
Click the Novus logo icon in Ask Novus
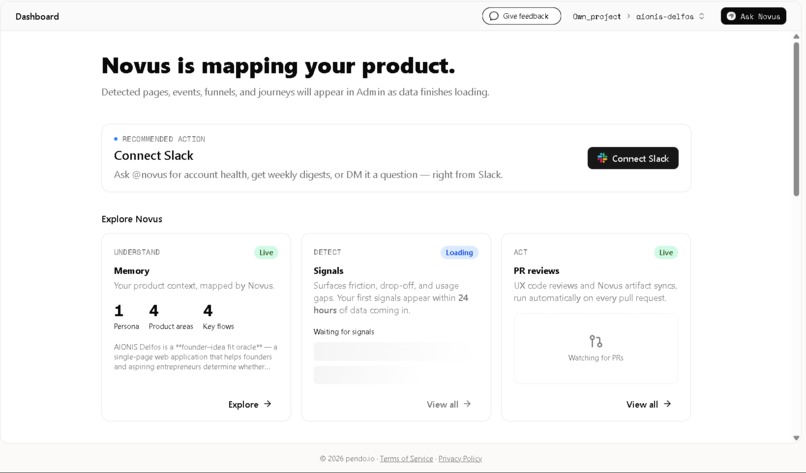coord(731,16)
